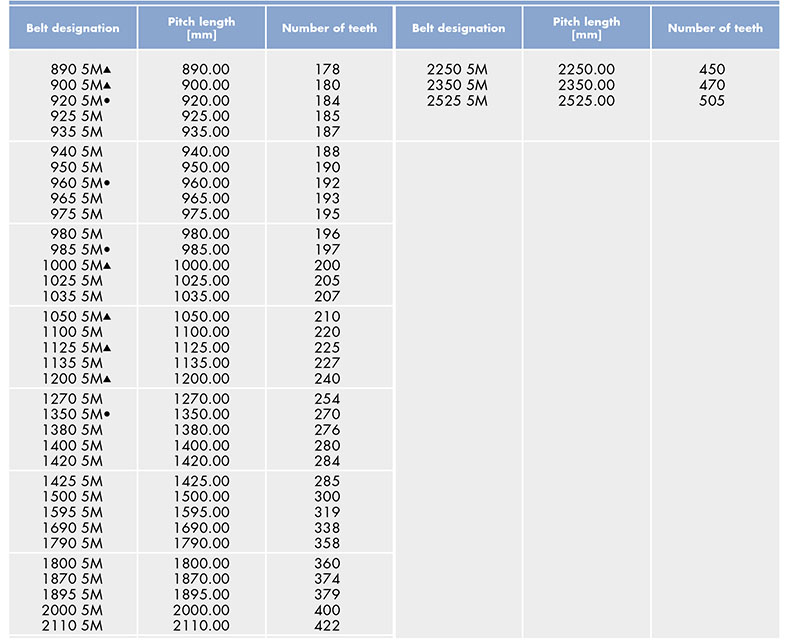Select the 2525.00 pitch length value
The height and width of the screenshot is (641, 790).
point(586,101)
